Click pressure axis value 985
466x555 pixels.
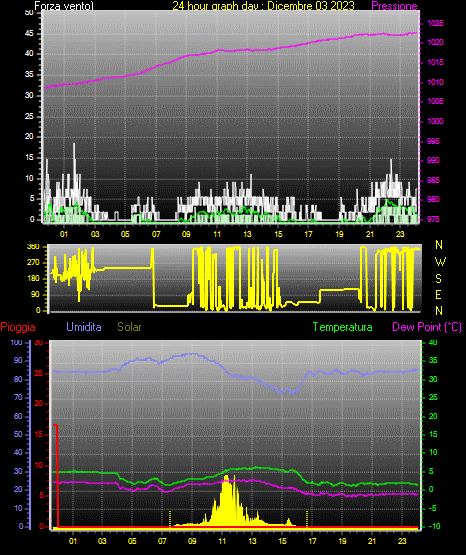(x=433, y=180)
